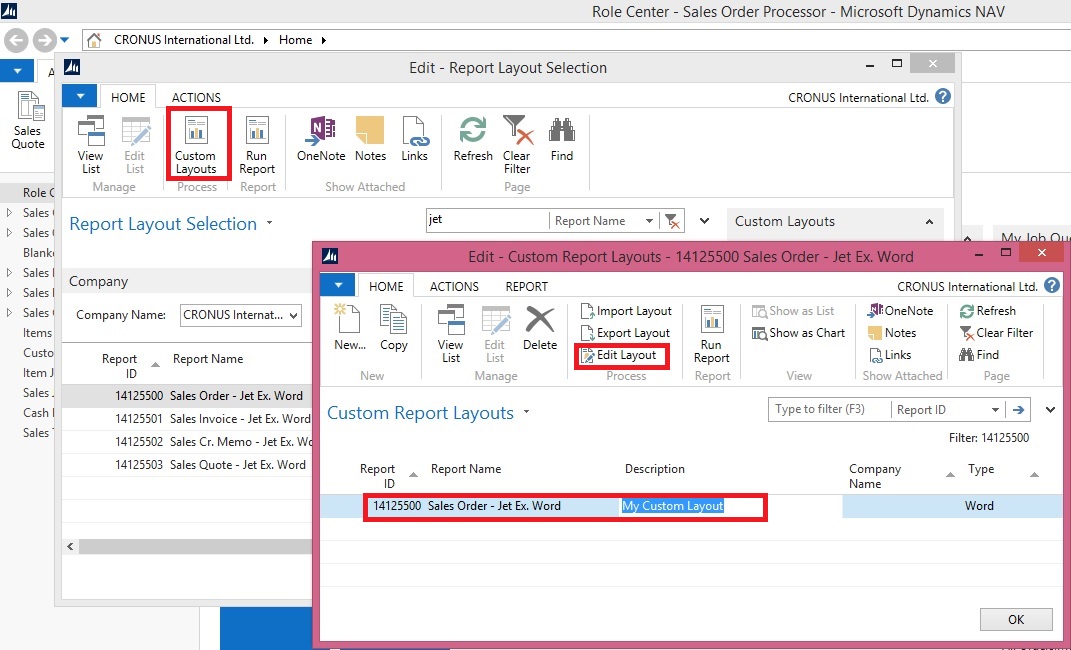Click Import Layout icon
This screenshot has width=1071, height=650.
pyautogui.click(x=587, y=311)
